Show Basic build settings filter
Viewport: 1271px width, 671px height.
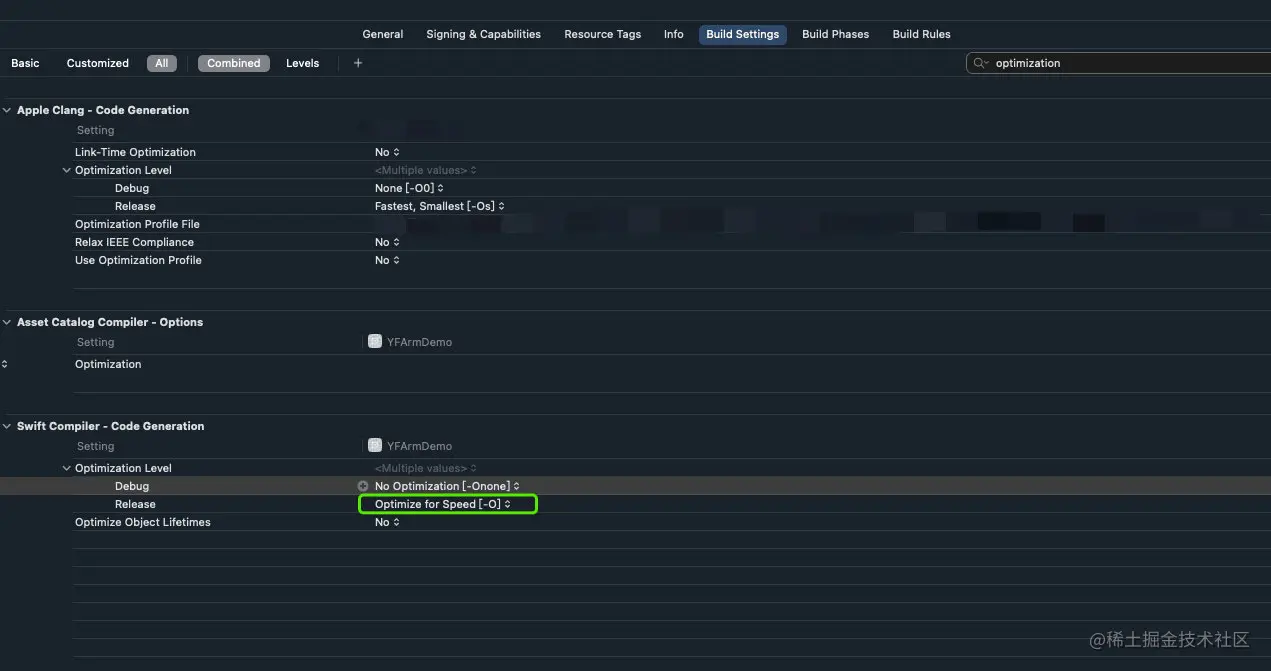25,63
